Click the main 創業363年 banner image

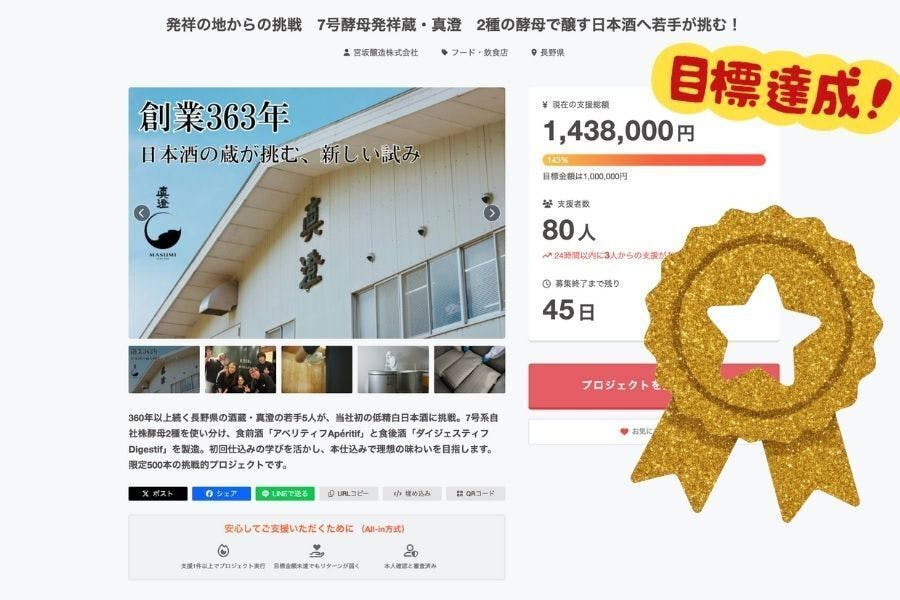[317, 213]
